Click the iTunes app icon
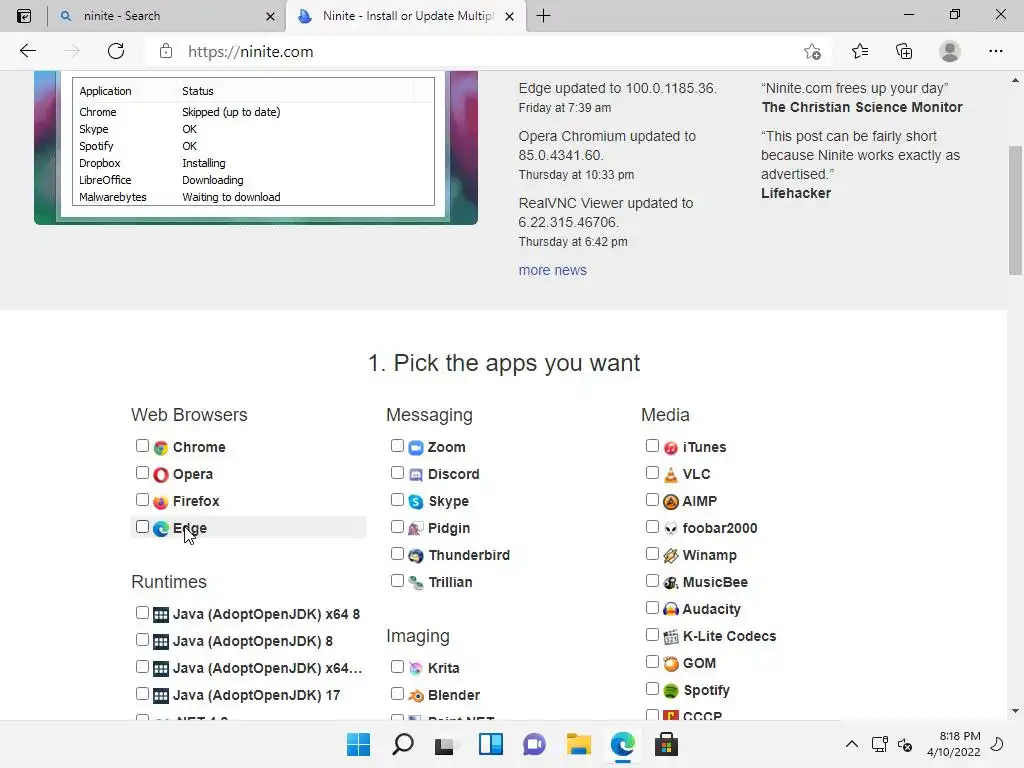The height and width of the screenshot is (768, 1024). (671, 448)
